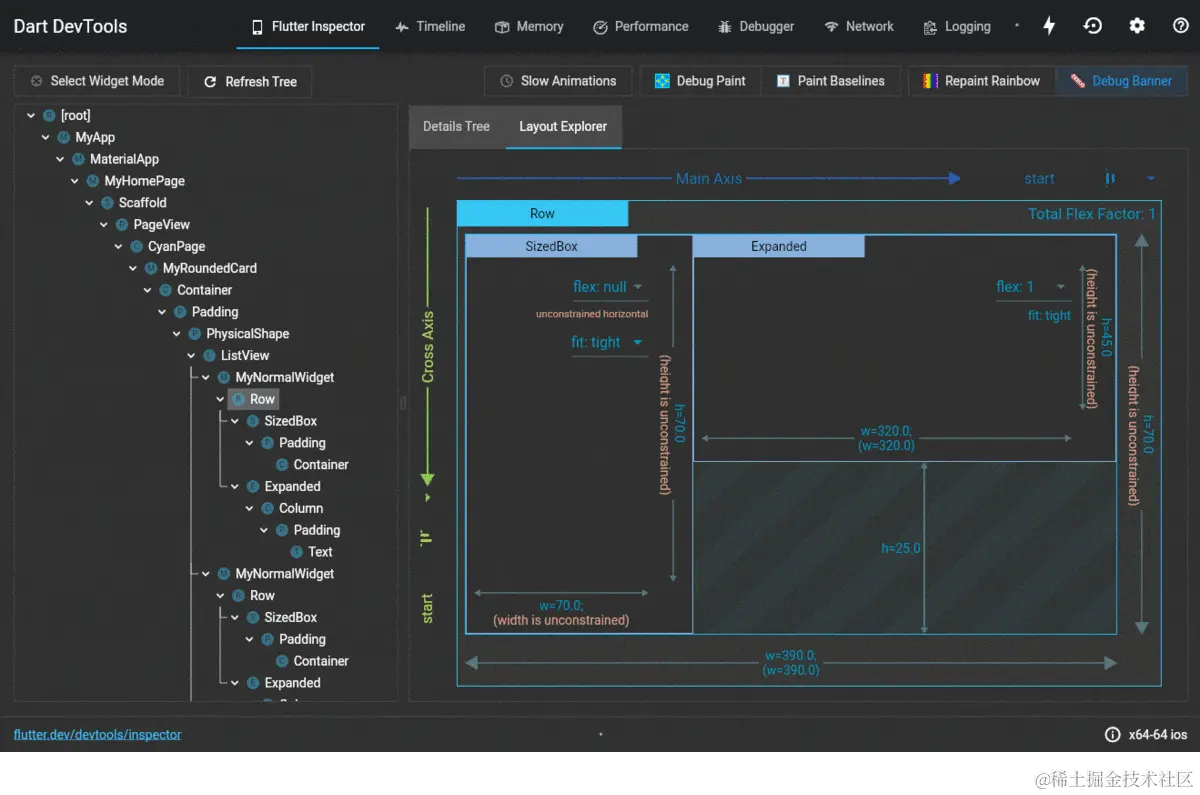Click the MyHomePage widget icon
The image size is (1200, 795).
click(x=93, y=181)
